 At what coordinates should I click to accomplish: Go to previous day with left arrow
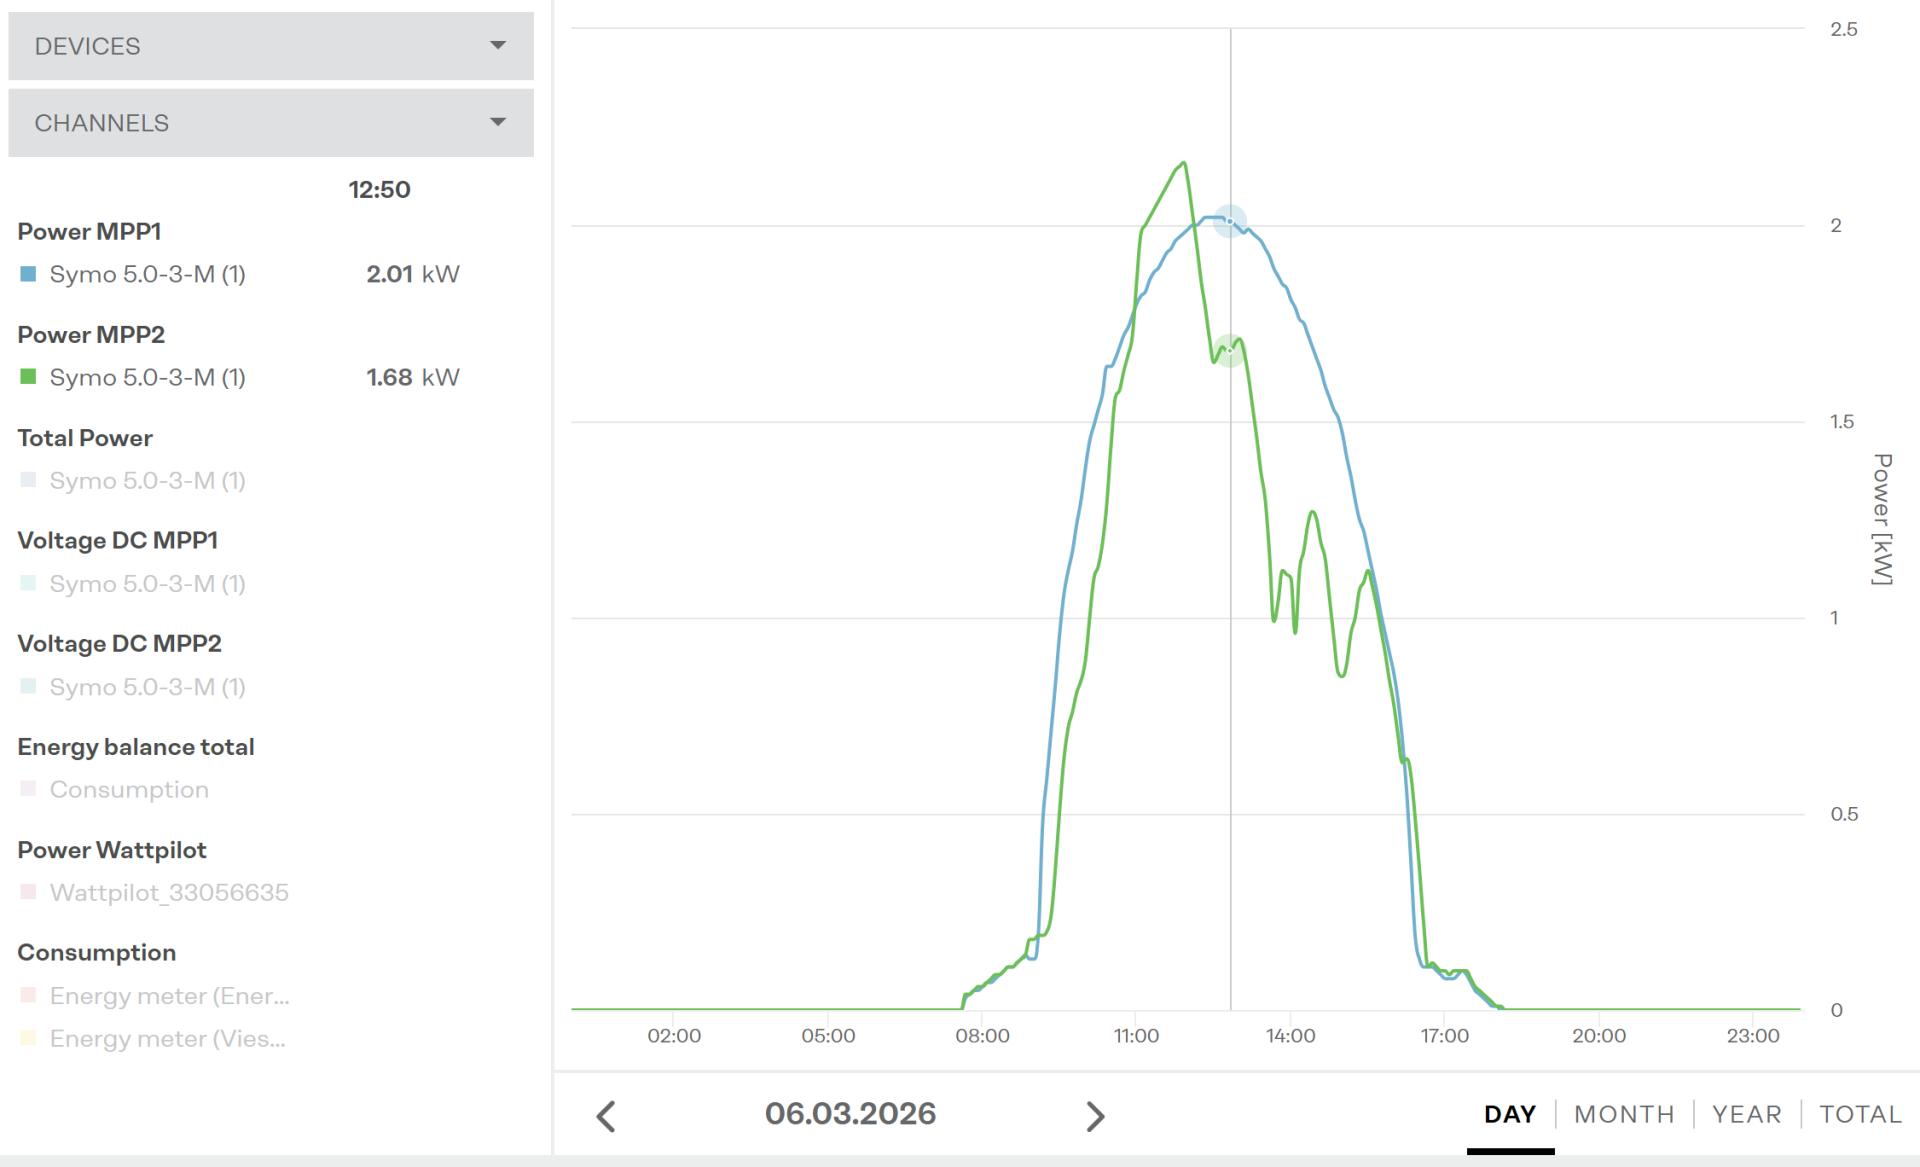[x=606, y=1116]
